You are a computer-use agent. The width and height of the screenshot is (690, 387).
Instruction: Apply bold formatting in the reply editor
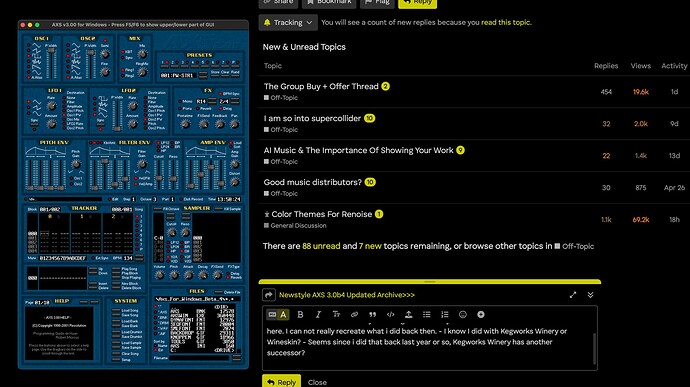(300, 314)
